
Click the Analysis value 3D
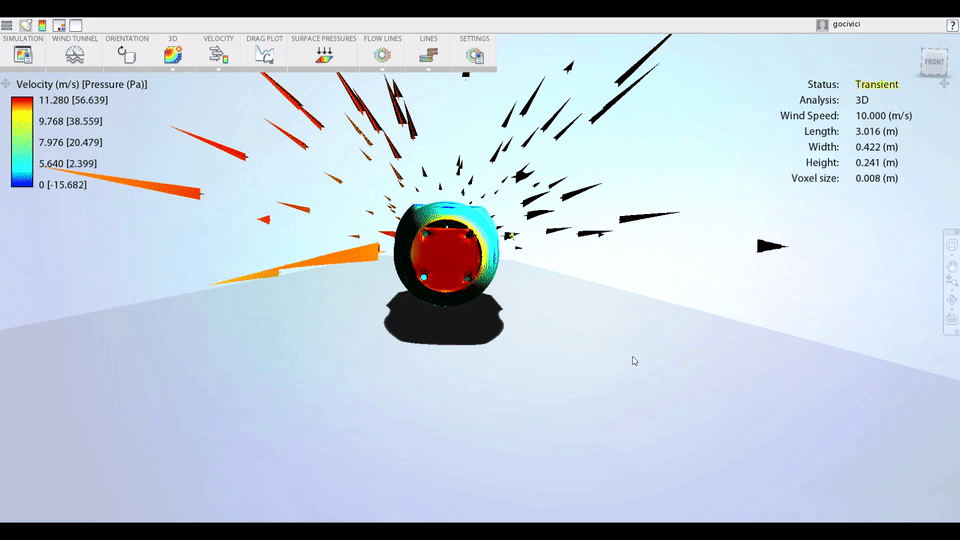pos(862,100)
